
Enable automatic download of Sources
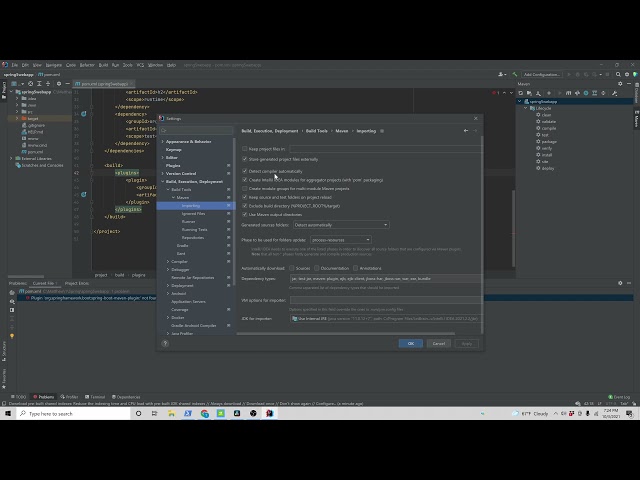[291, 268]
